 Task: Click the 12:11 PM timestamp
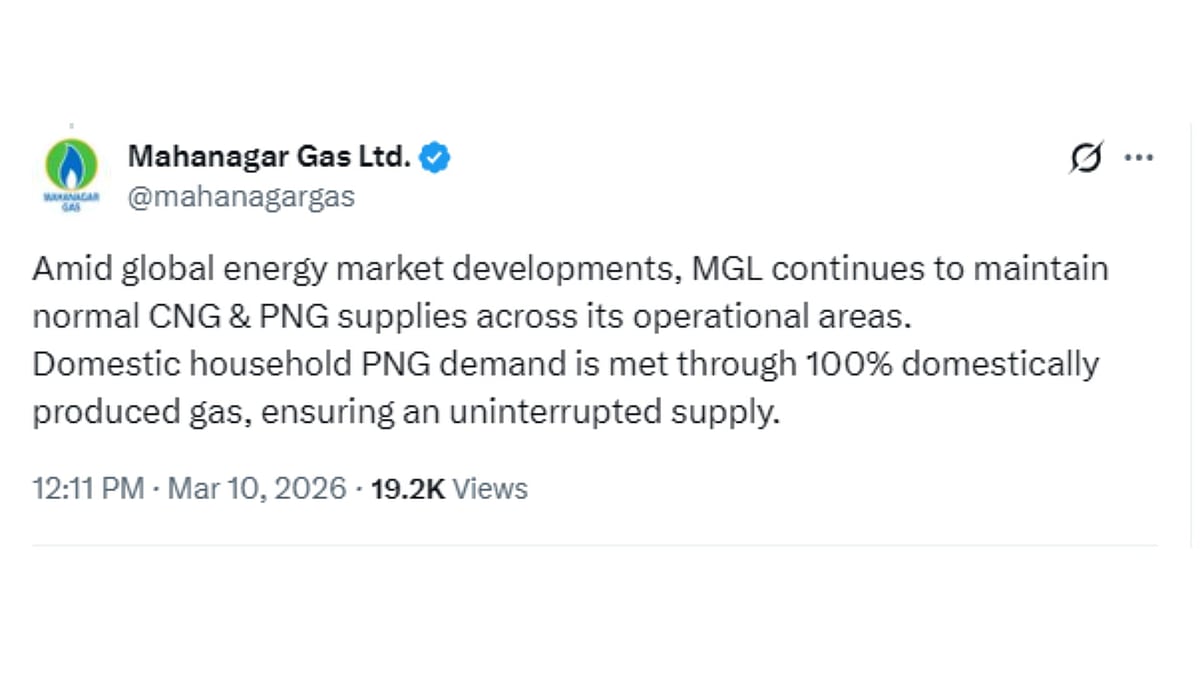[x=88, y=488]
